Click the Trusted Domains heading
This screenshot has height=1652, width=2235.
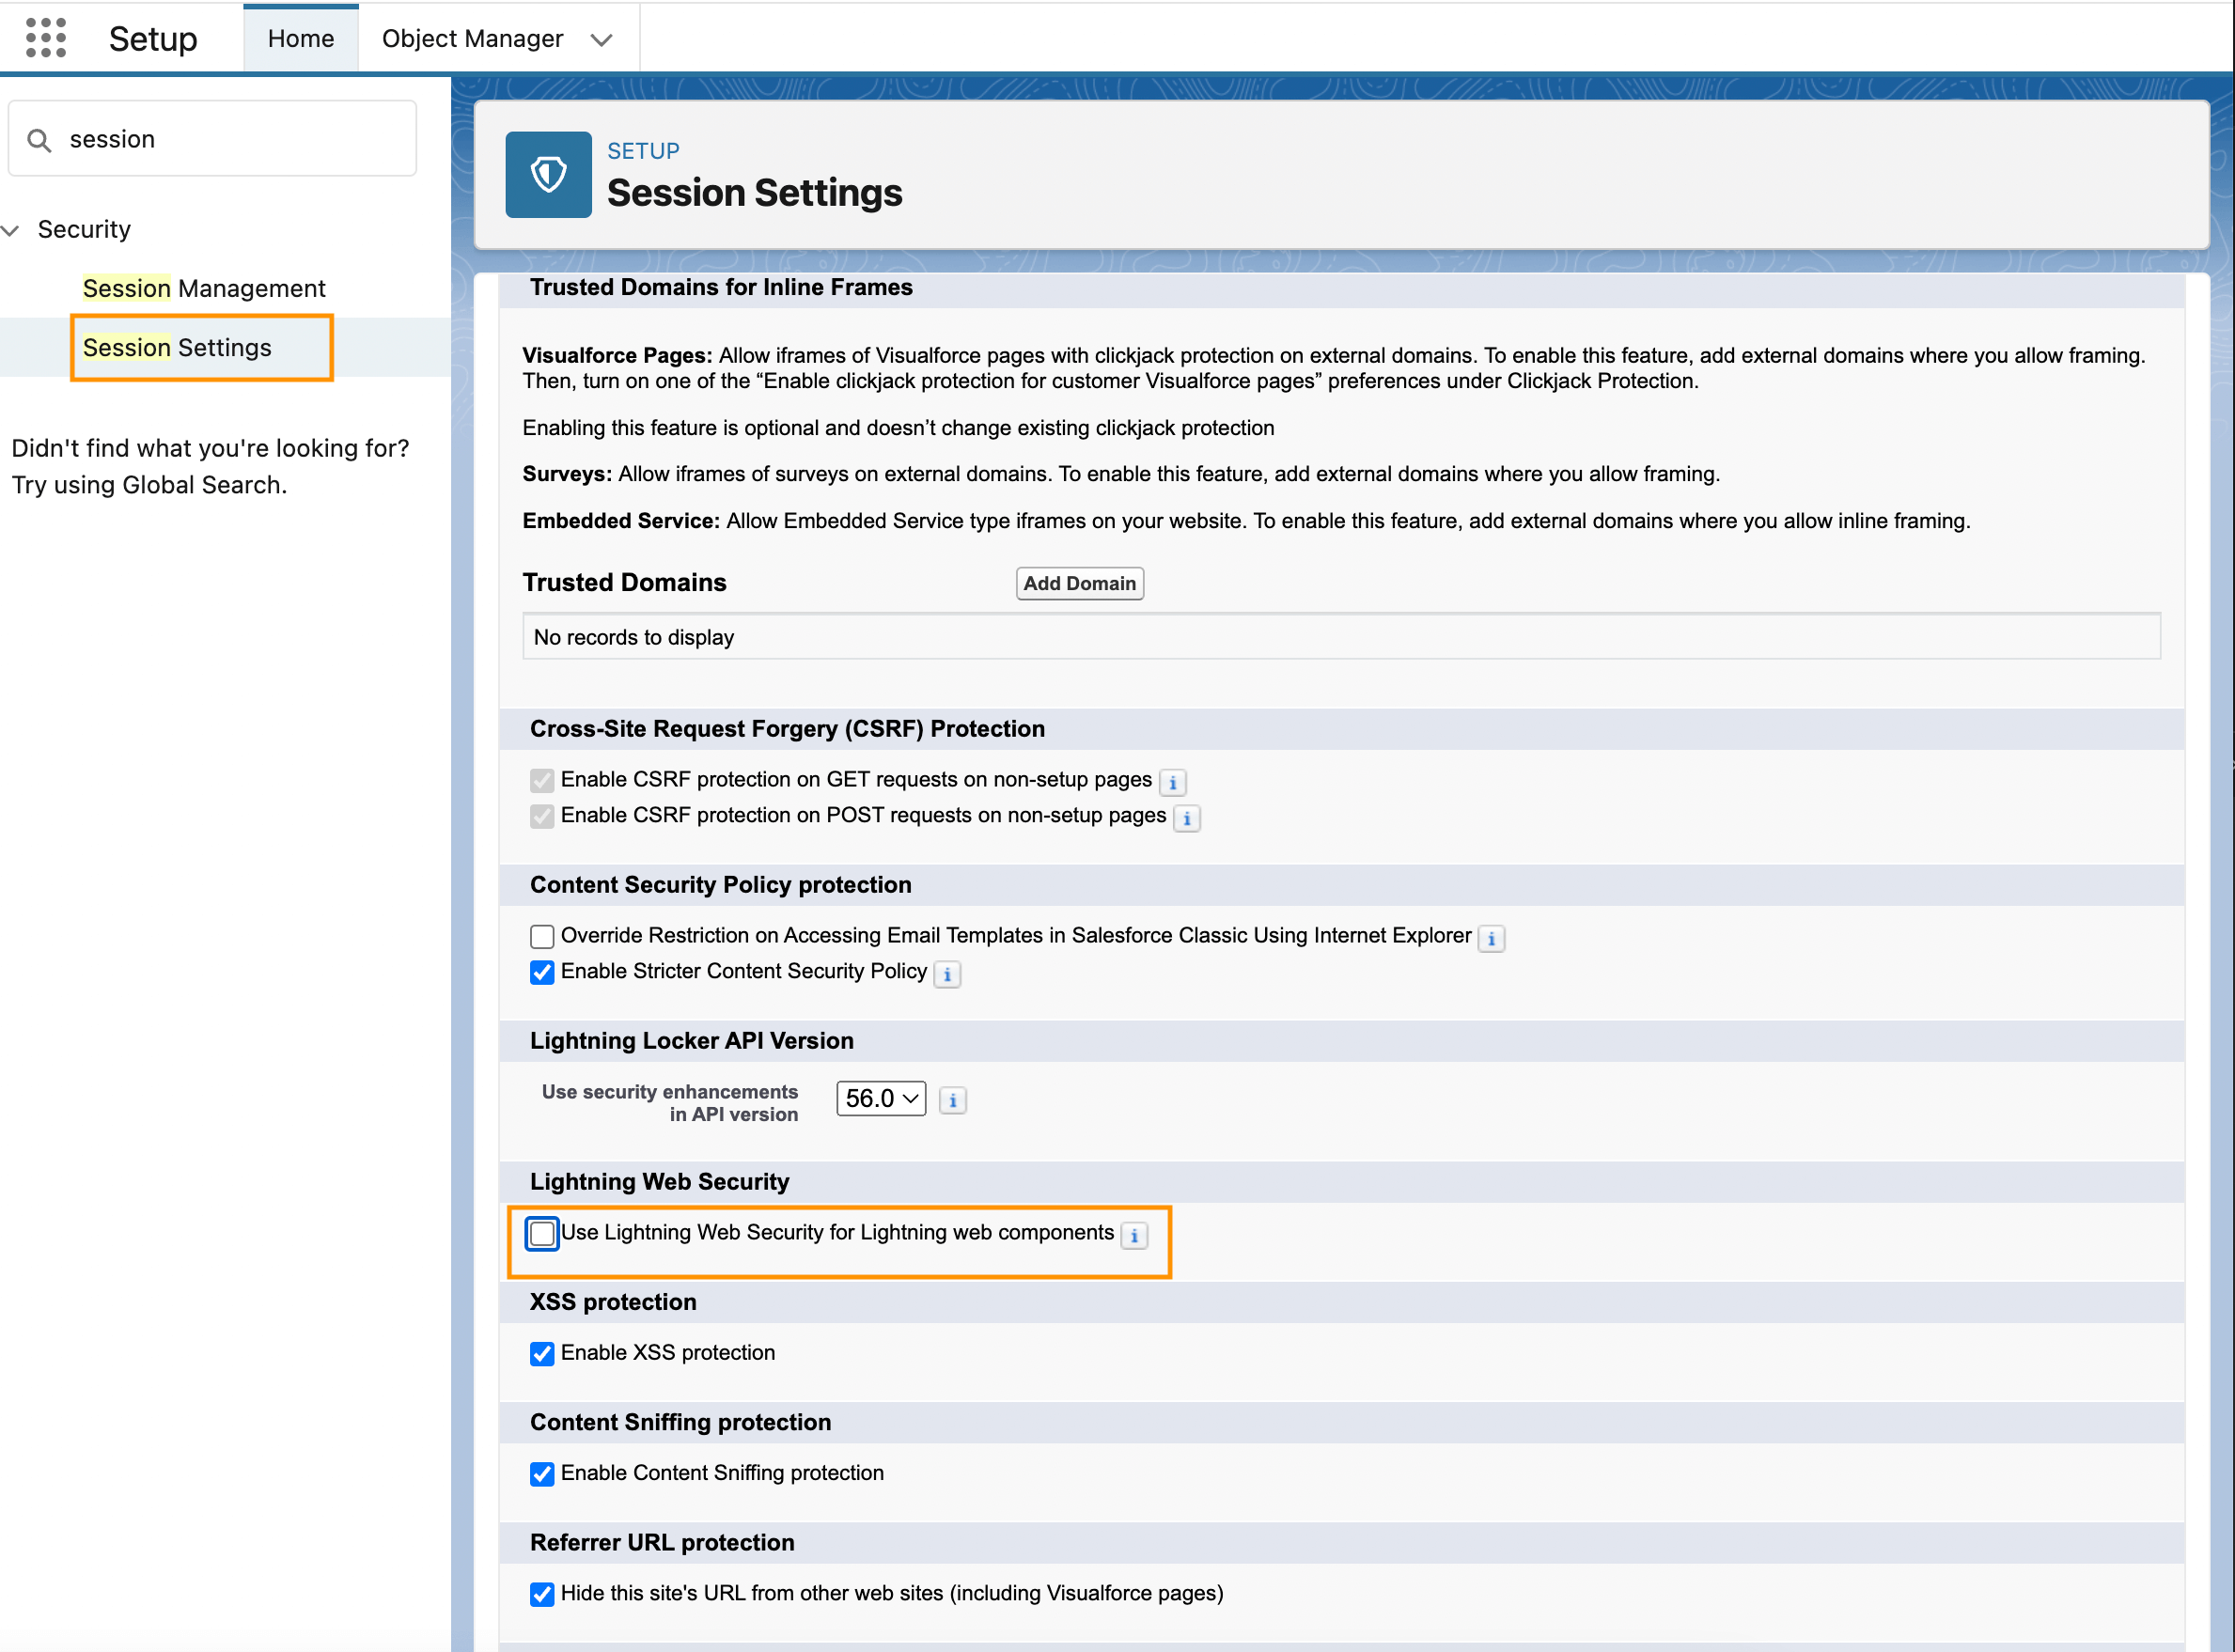(x=625, y=583)
